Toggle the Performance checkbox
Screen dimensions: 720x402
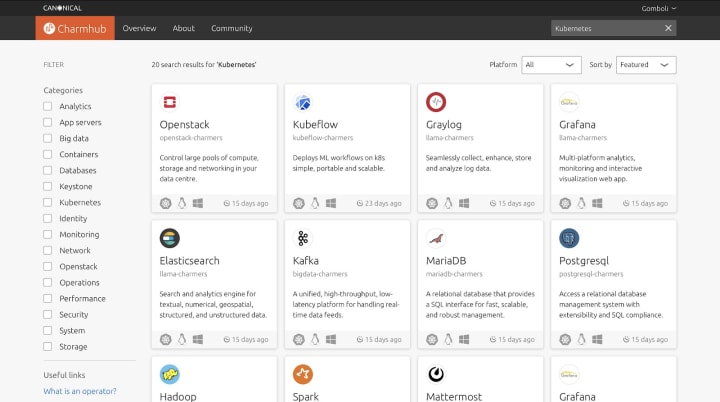click(47, 299)
